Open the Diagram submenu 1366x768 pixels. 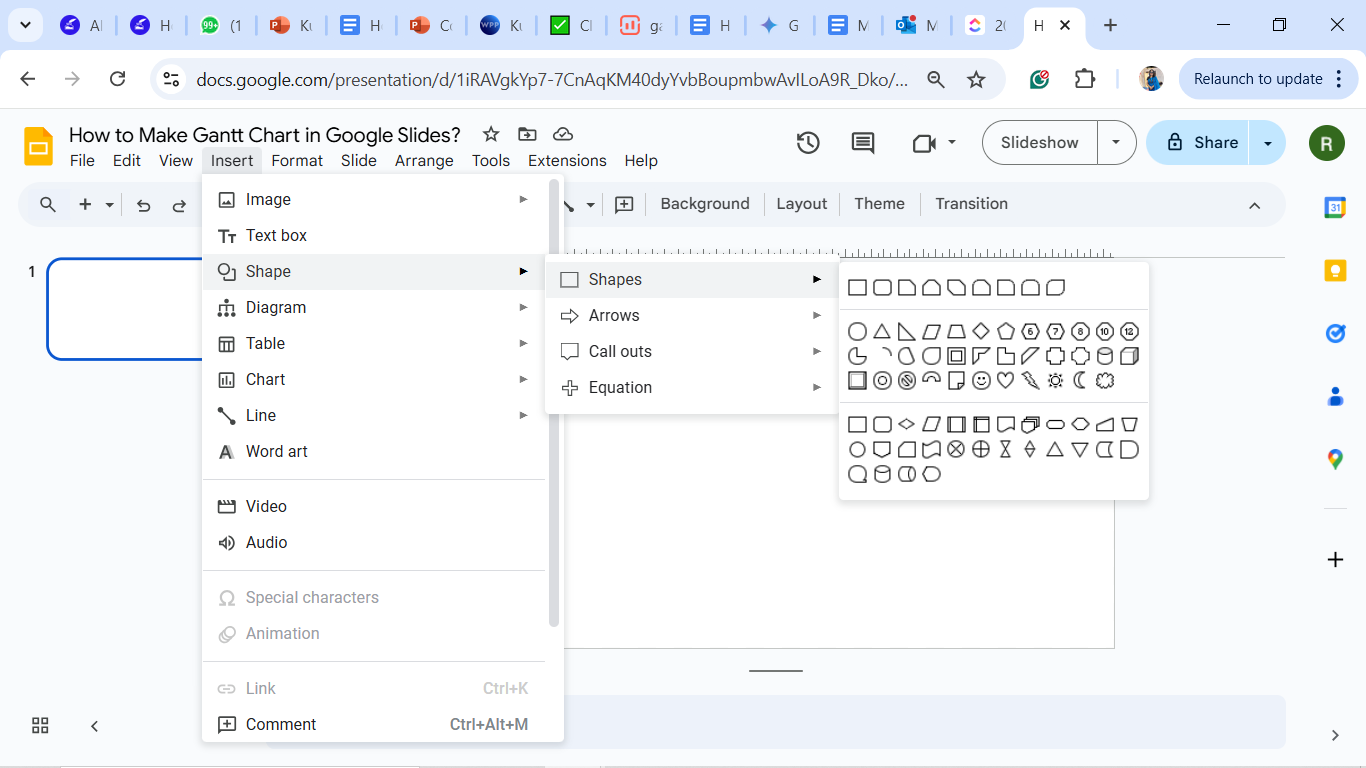(375, 307)
